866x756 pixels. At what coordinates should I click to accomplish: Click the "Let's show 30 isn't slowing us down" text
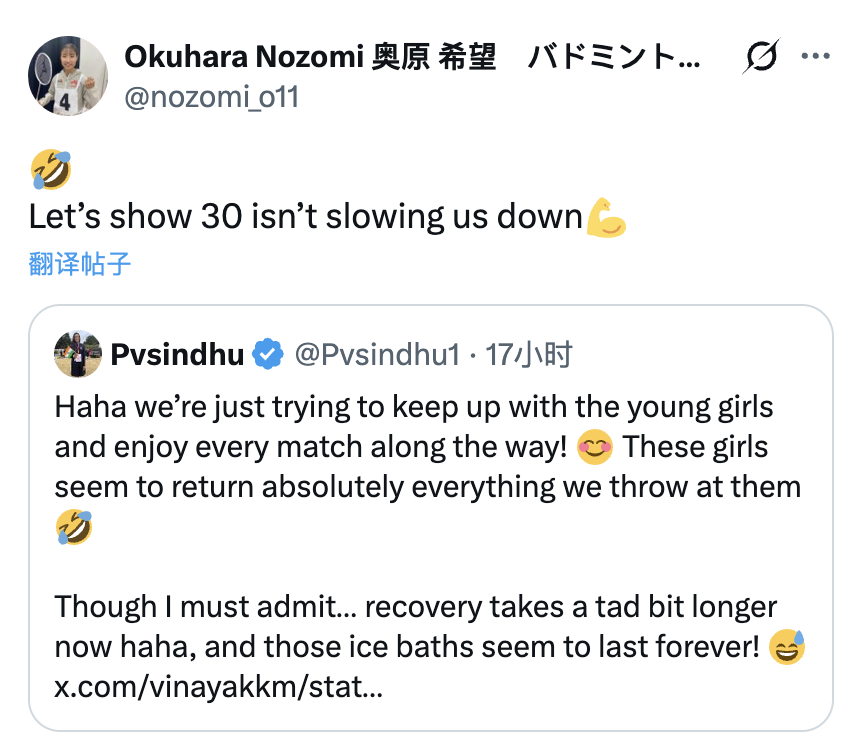(305, 217)
